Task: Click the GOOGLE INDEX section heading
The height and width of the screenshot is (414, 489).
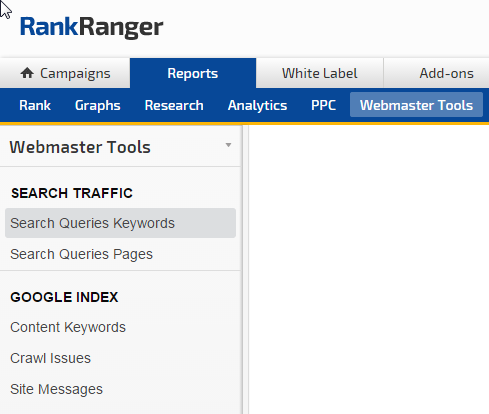Action: (x=64, y=297)
